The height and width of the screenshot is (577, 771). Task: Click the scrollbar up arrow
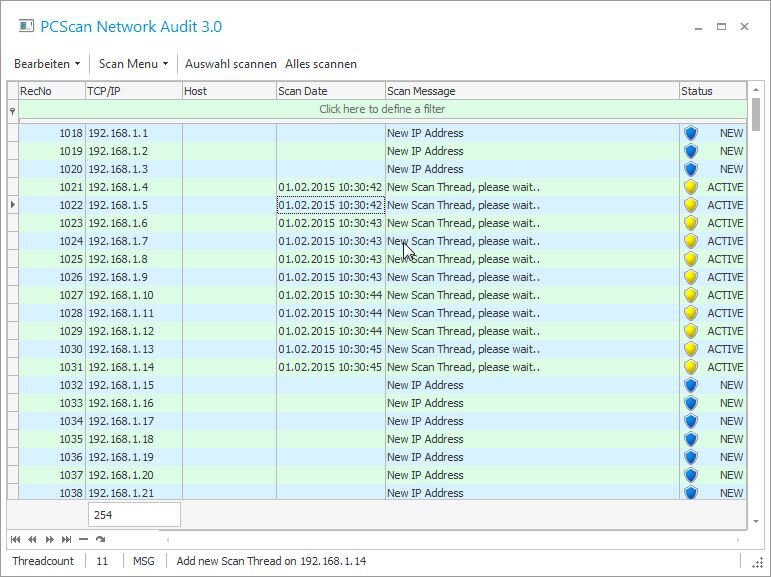[756, 90]
